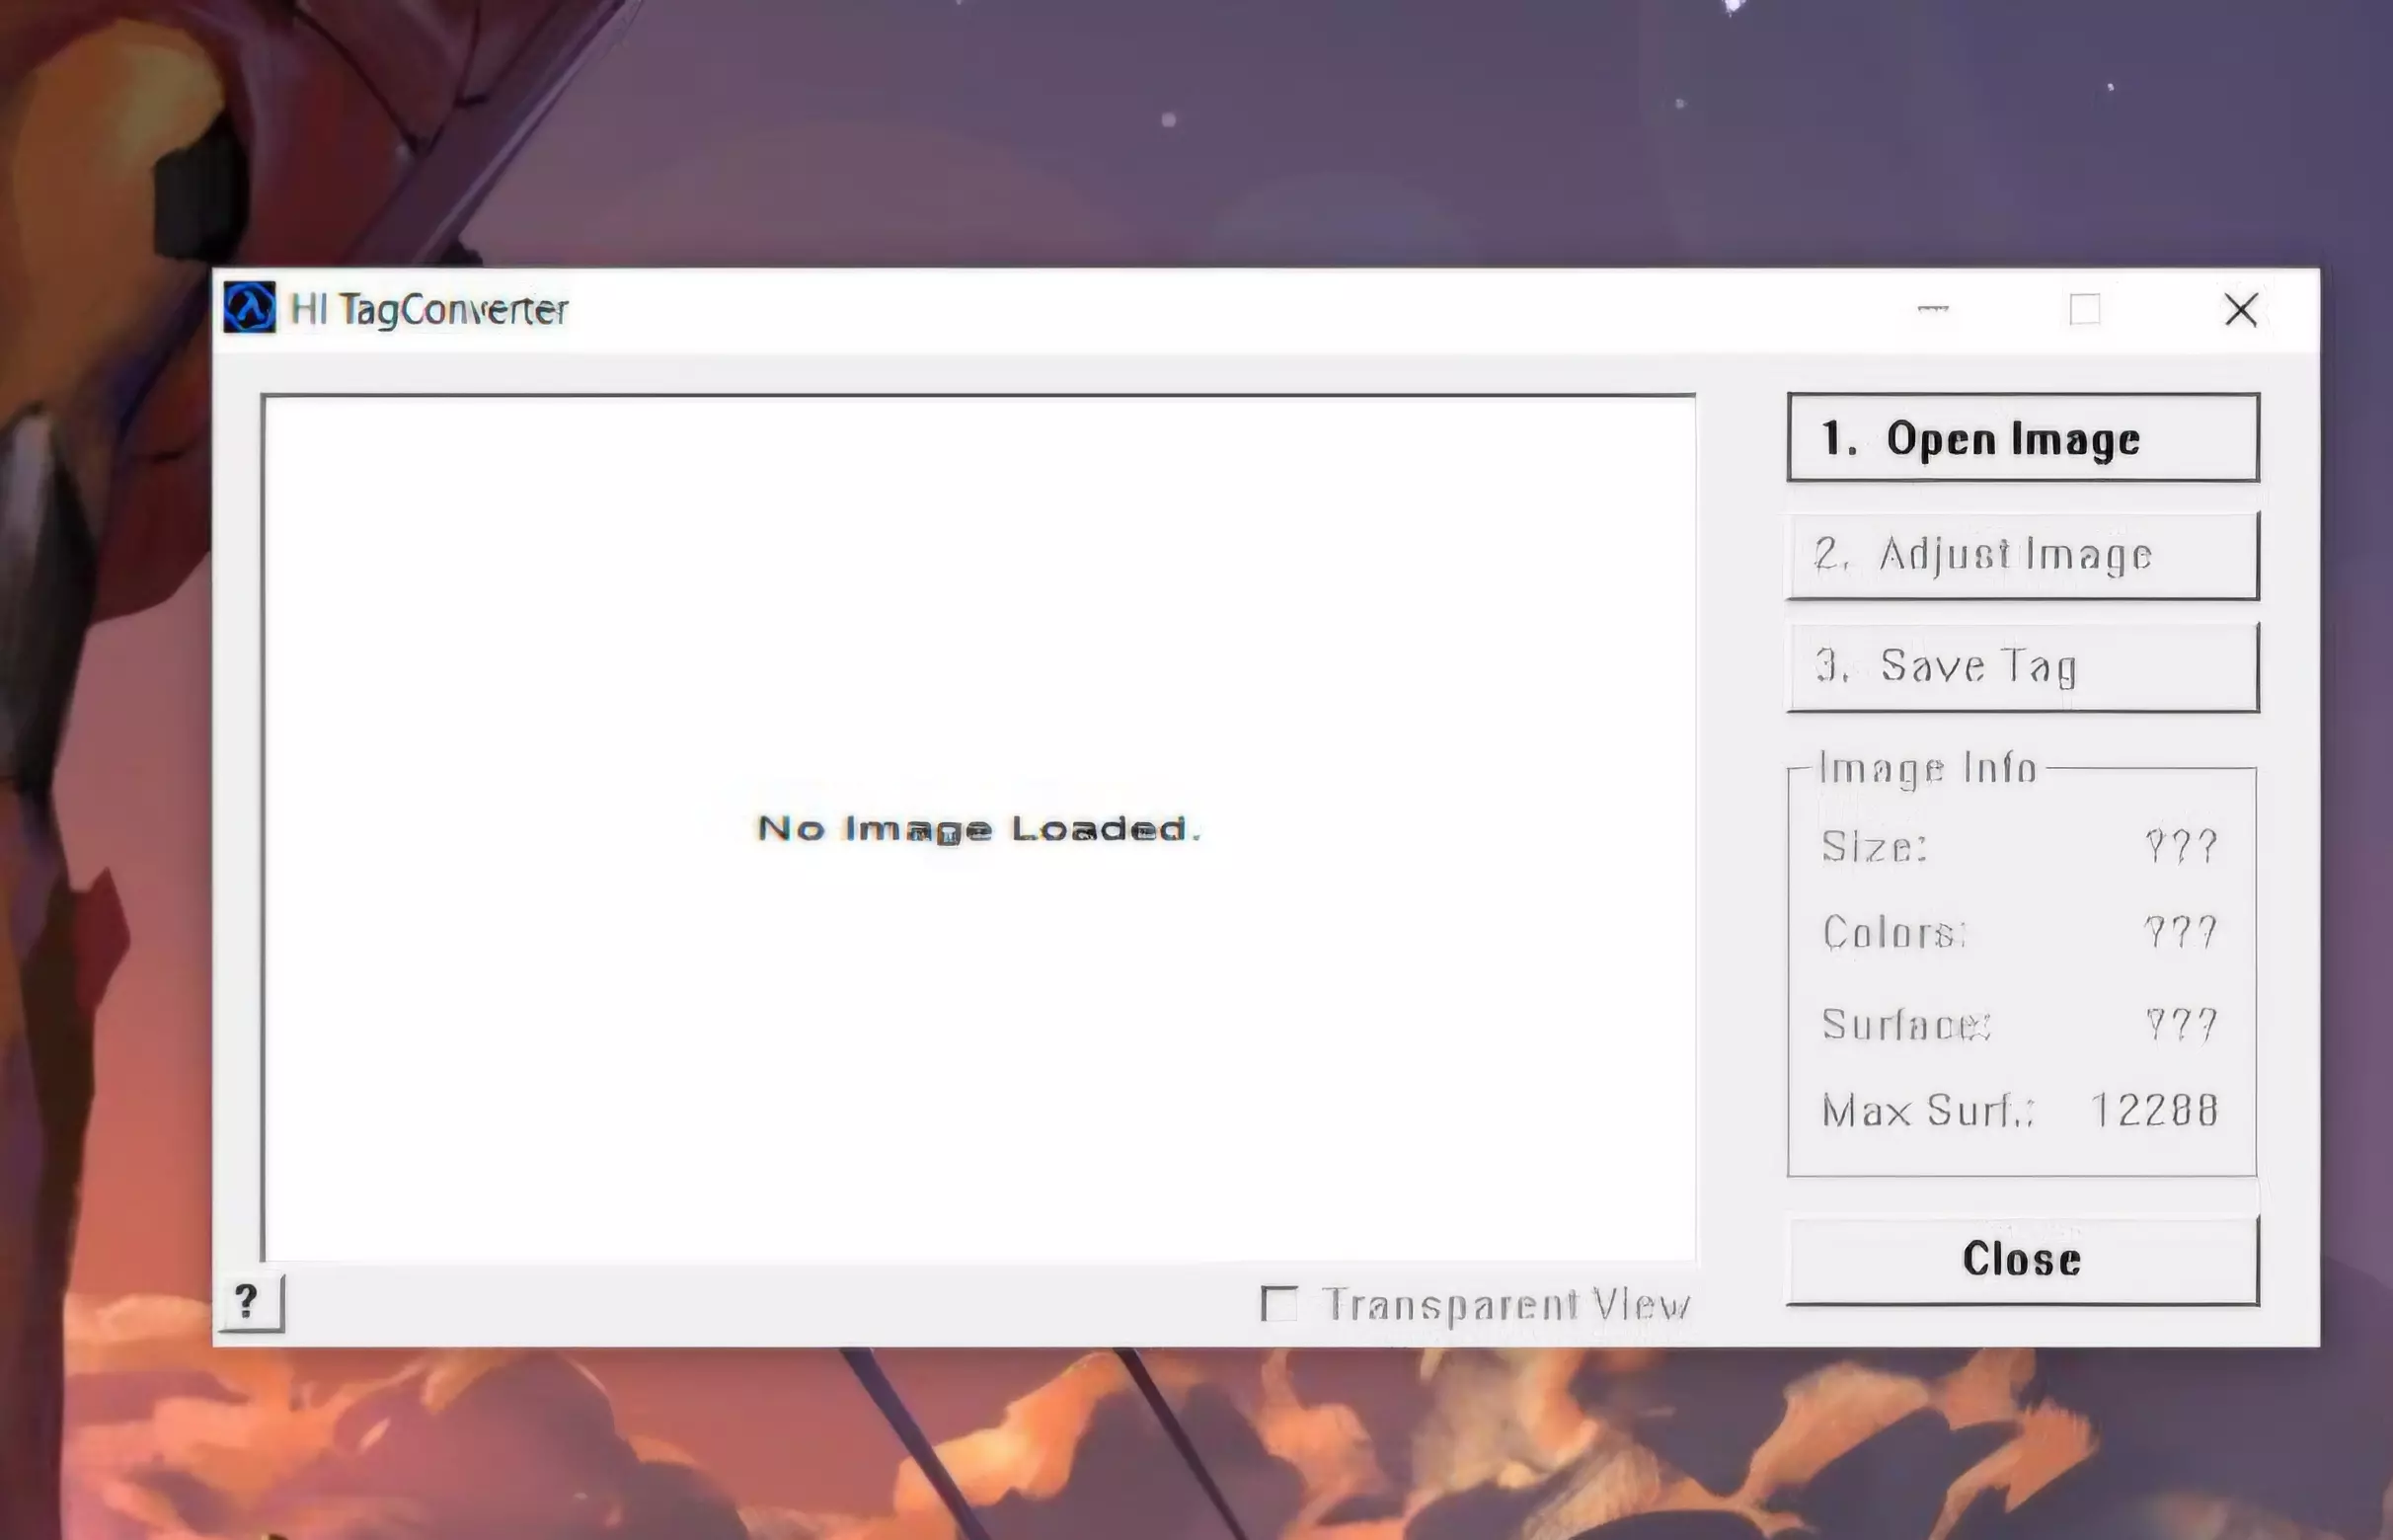The image size is (2393, 1540).
Task: Click the Max Surf. value 12288
Action: [2154, 1110]
